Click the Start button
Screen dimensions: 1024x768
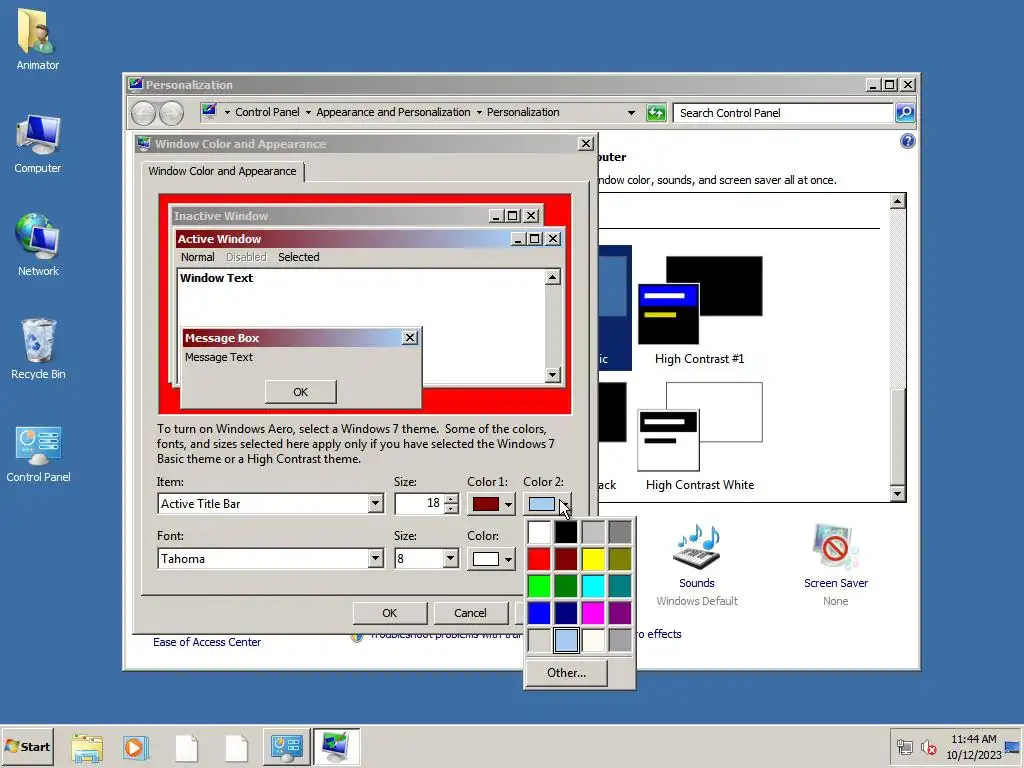pos(27,746)
